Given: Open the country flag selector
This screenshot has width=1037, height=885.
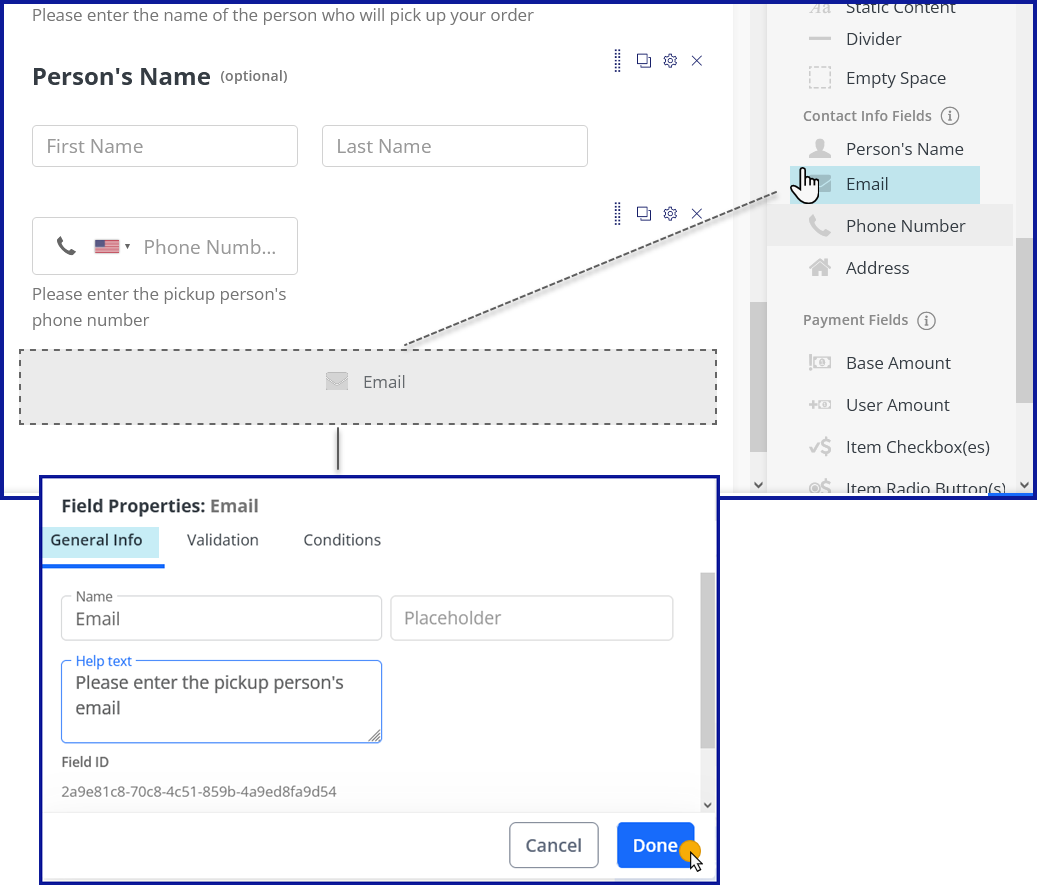Looking at the screenshot, I should point(106,246).
